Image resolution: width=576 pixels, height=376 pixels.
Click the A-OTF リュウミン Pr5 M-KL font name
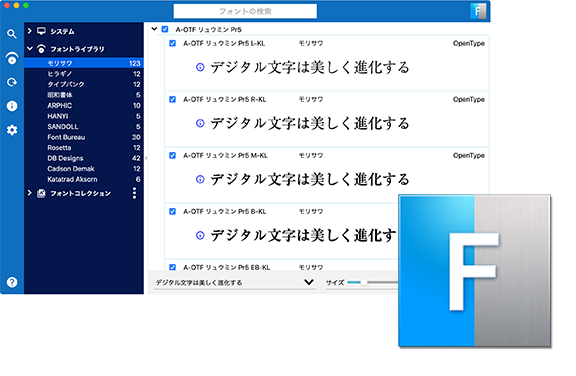coord(225,155)
